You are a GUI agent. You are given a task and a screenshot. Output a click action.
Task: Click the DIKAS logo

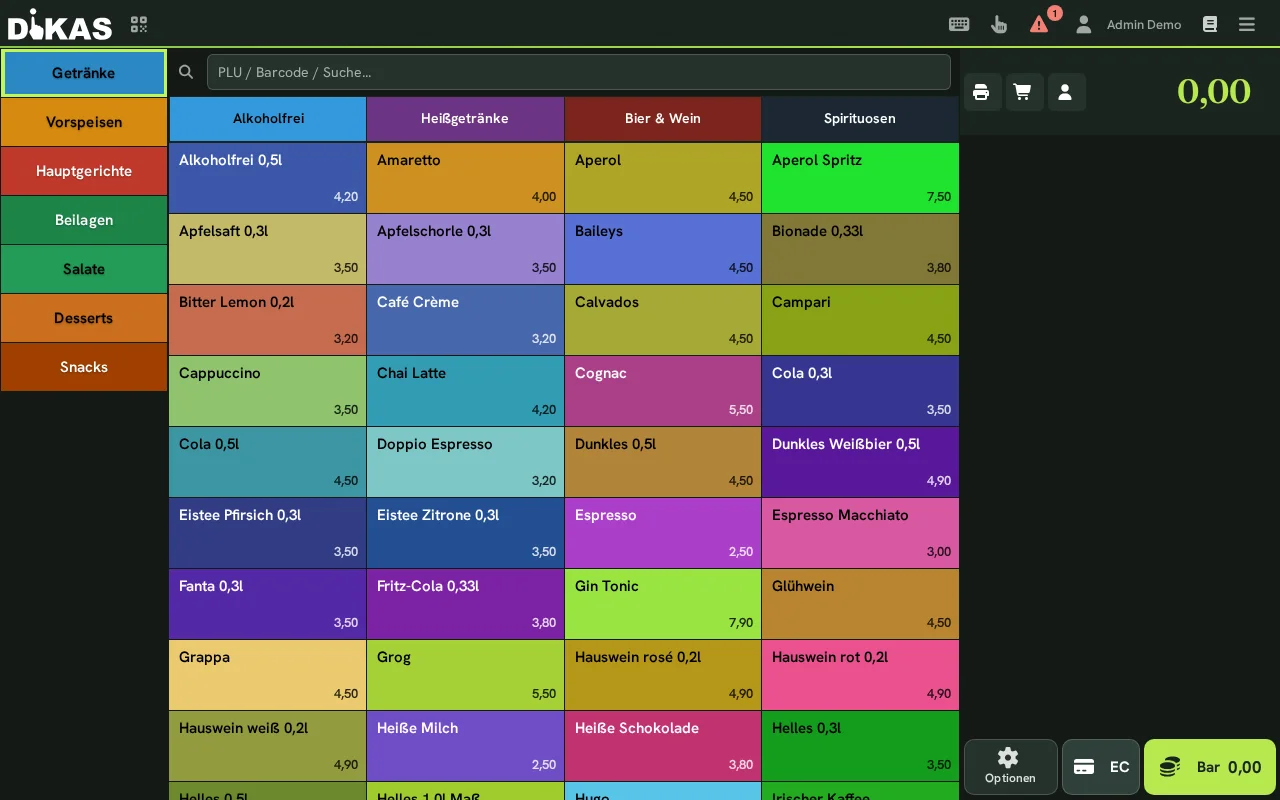(60, 24)
